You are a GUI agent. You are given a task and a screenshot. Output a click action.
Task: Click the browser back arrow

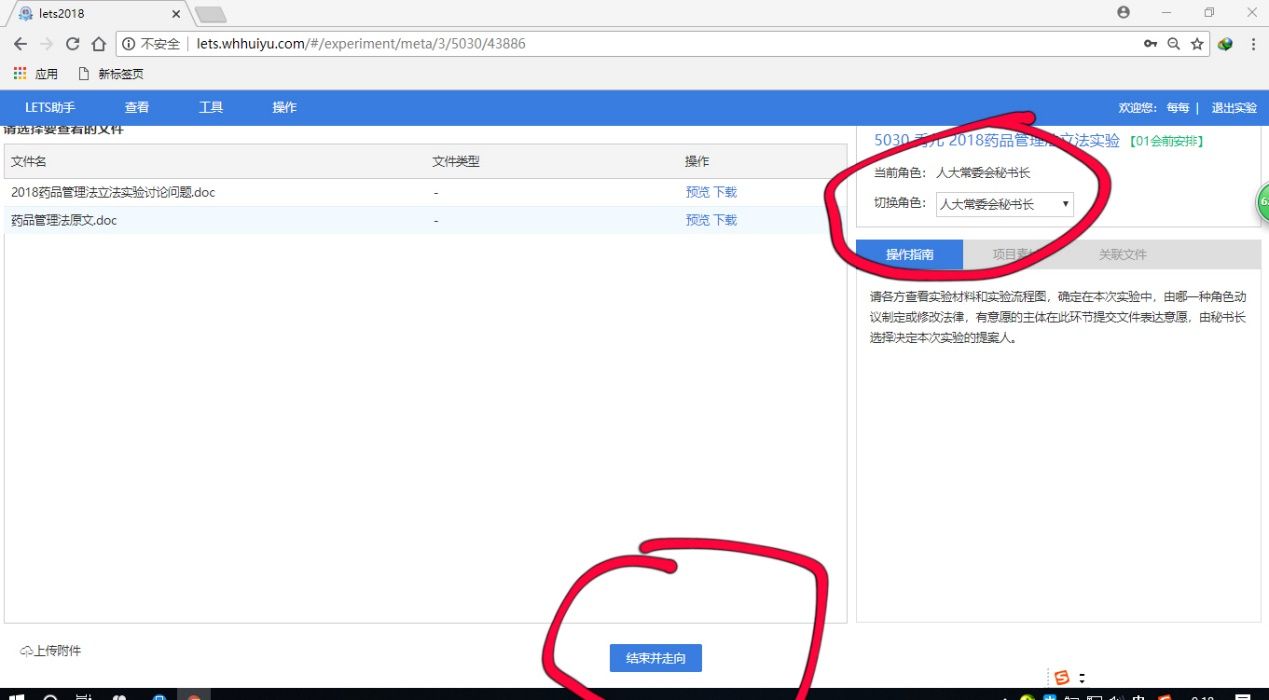20,44
